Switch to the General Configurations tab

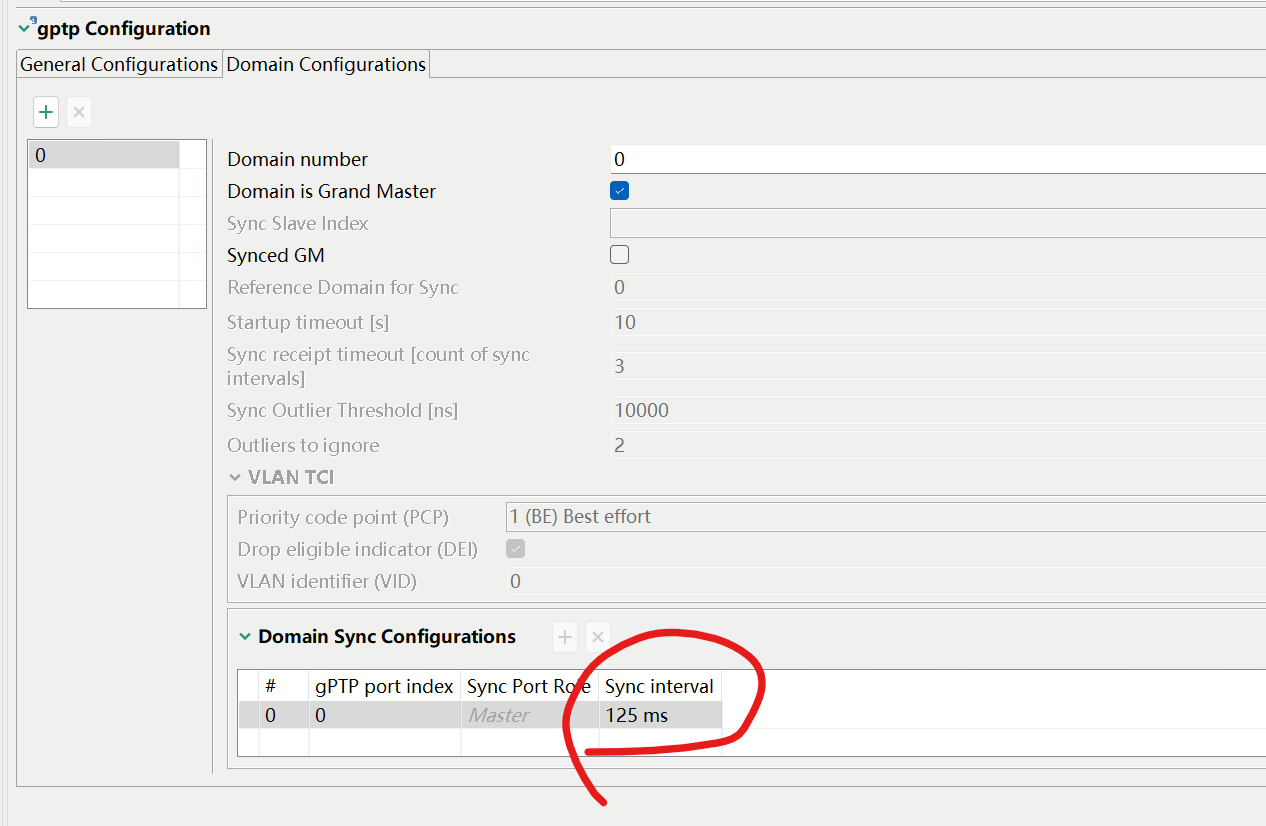pos(118,64)
